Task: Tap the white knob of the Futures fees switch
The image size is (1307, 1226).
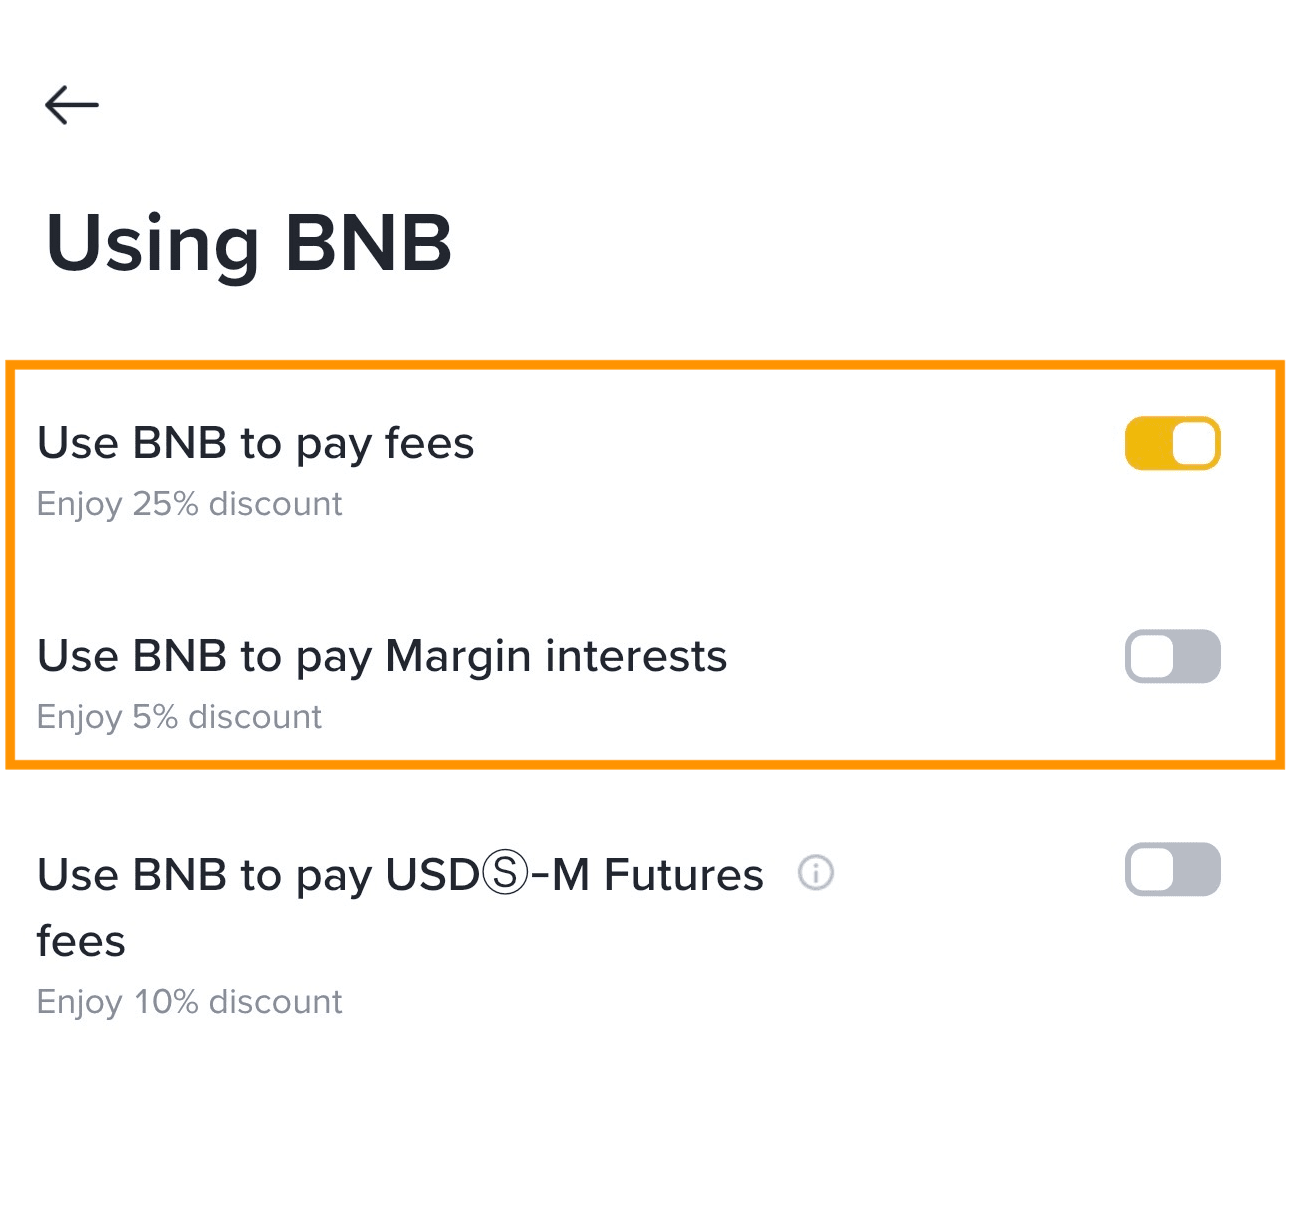Action: coord(1152,870)
